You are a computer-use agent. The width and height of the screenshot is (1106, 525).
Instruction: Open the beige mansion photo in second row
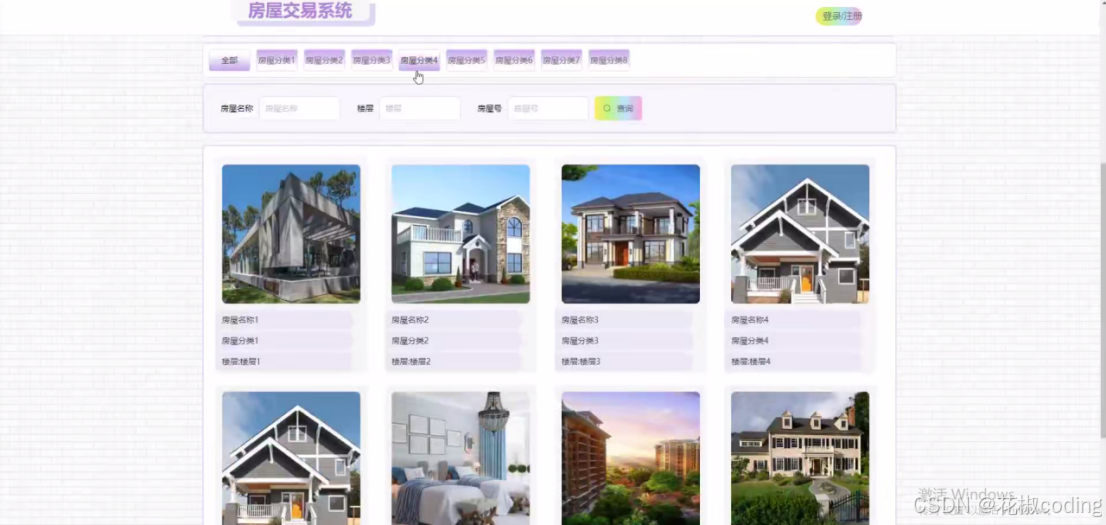(800, 458)
